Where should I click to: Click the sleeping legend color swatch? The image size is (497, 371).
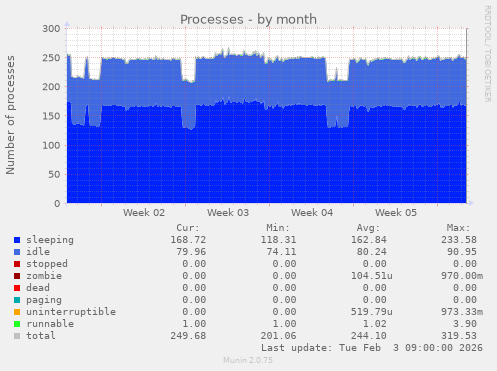[17, 240]
